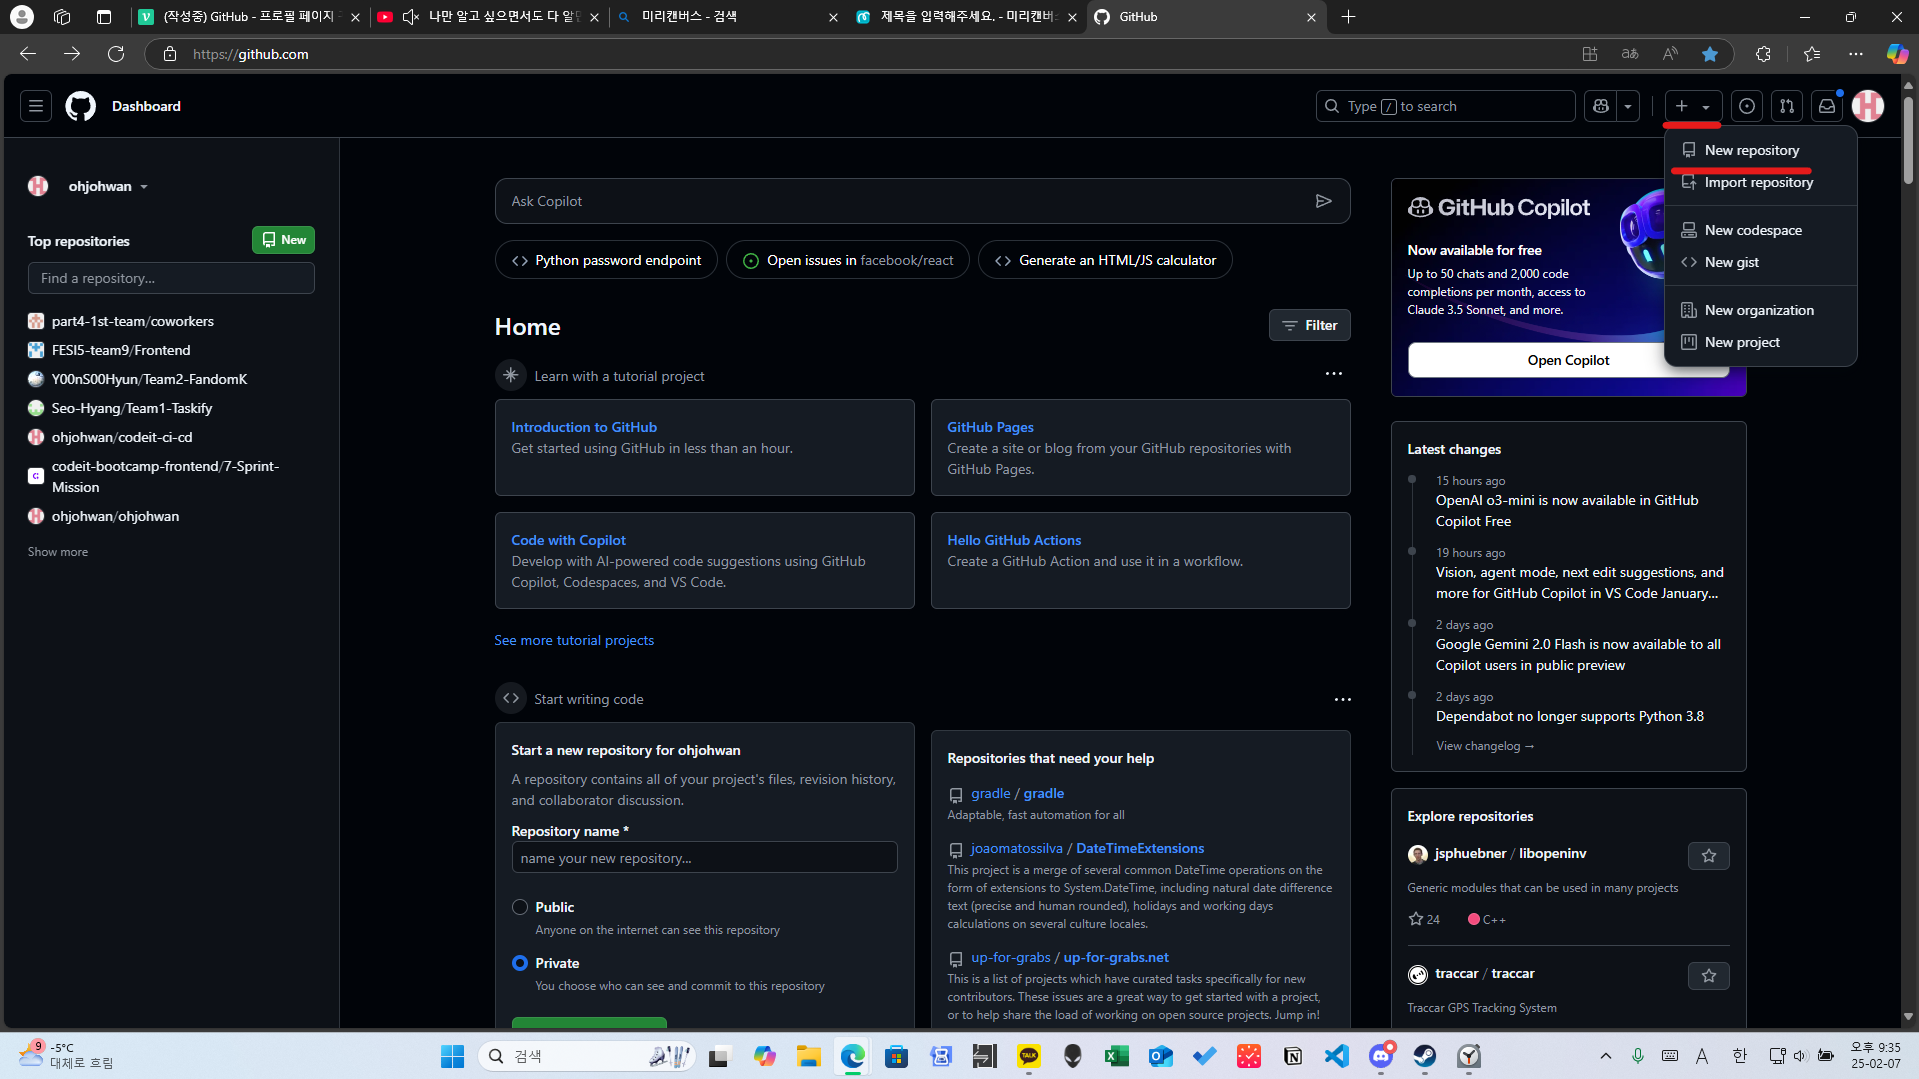
Task: Open the GitHub global navigation hamburger menu
Action: (x=36, y=106)
